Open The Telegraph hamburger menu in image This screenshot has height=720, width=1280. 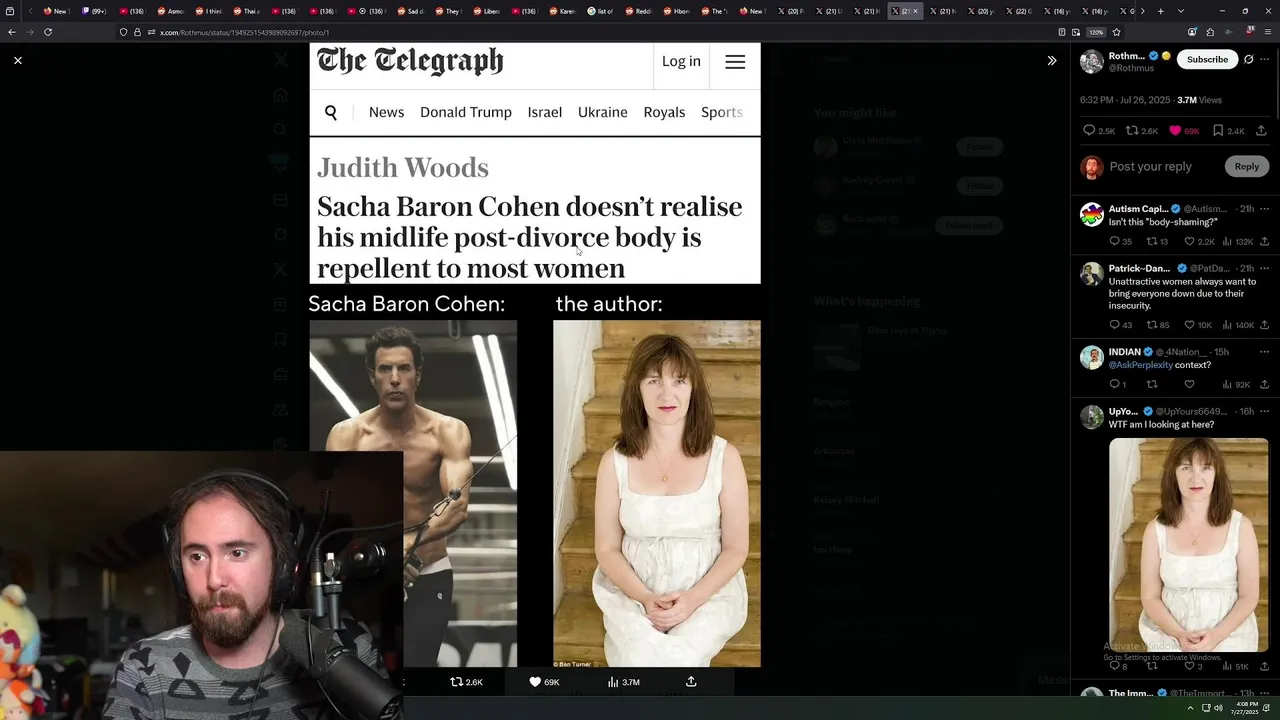point(735,62)
